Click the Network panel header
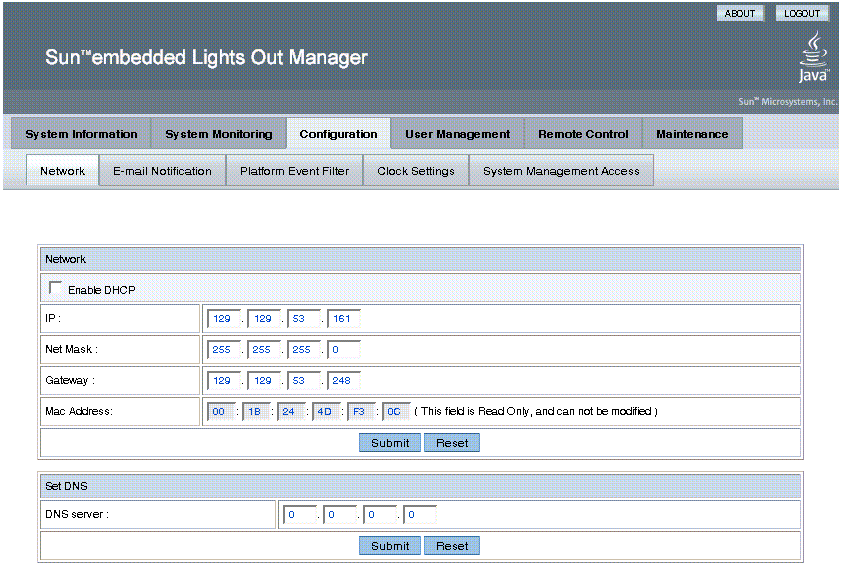Screen dimensions: 841x566 [420, 259]
